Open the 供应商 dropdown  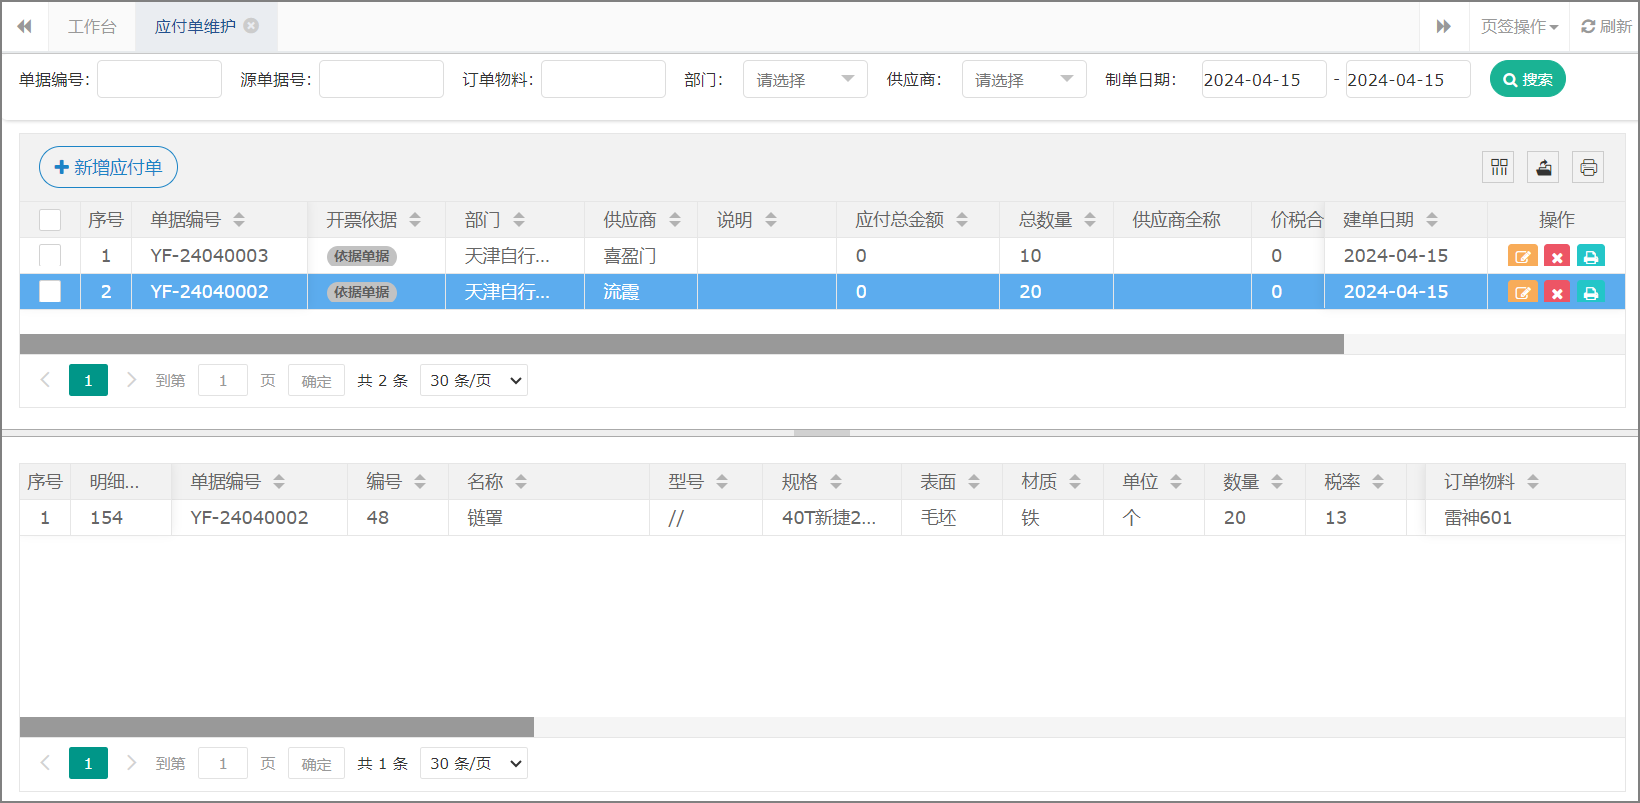1023,80
